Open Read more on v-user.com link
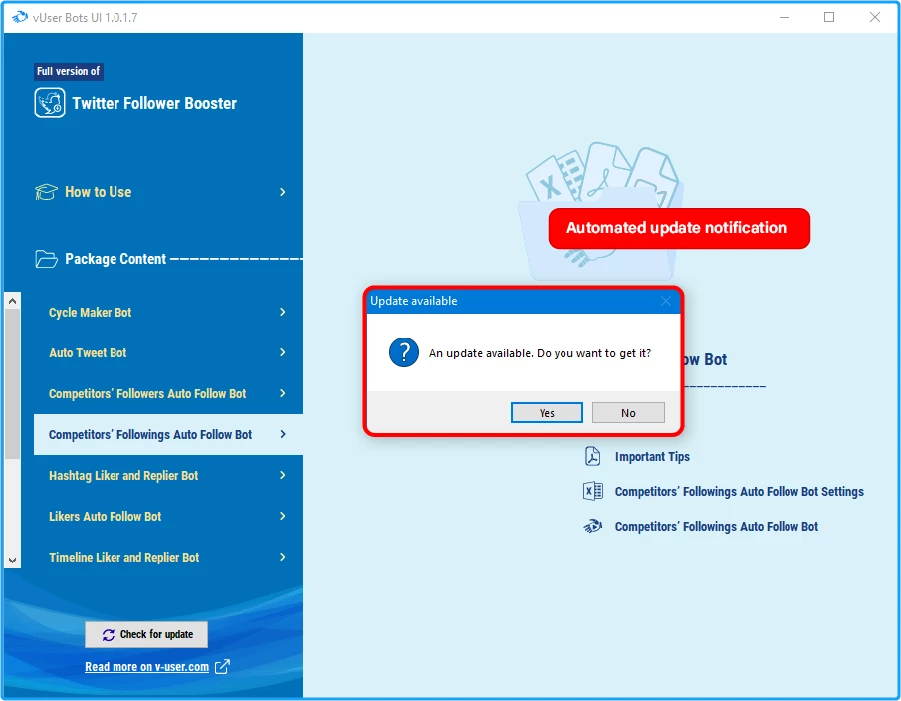The width and height of the screenshot is (901, 701). pyautogui.click(x=147, y=667)
